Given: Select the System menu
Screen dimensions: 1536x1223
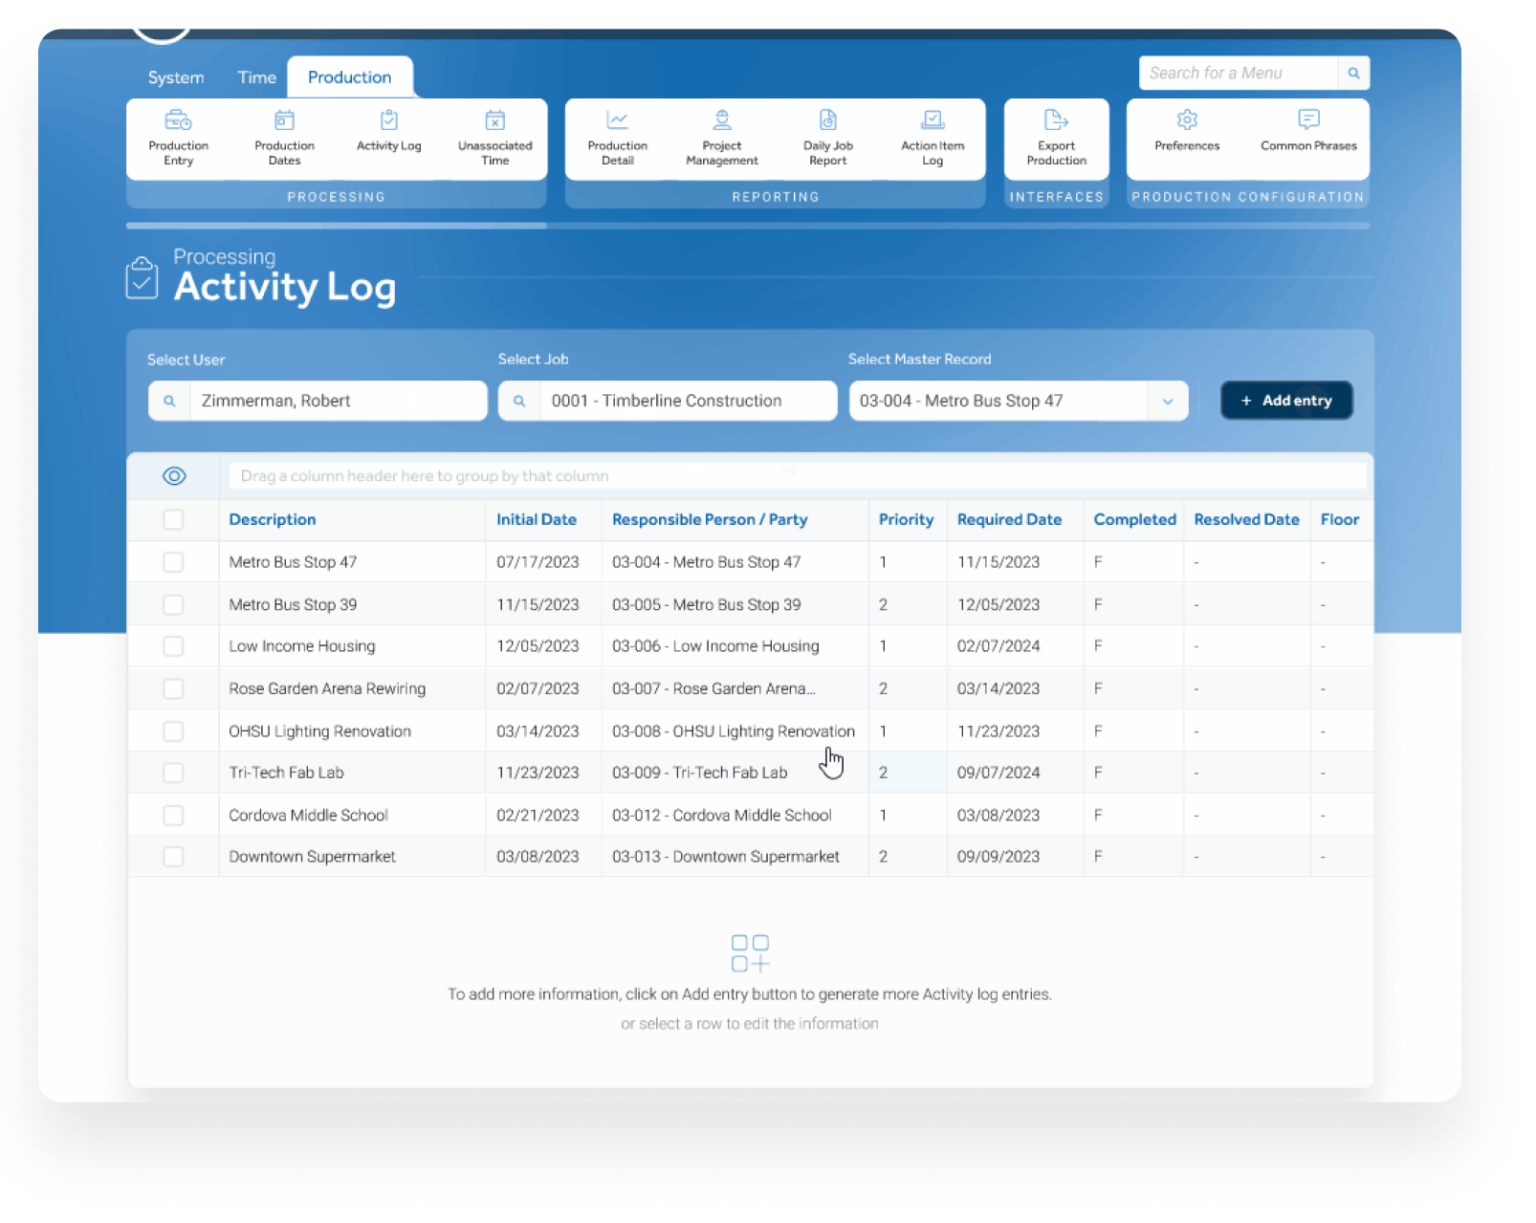Looking at the screenshot, I should (175, 77).
